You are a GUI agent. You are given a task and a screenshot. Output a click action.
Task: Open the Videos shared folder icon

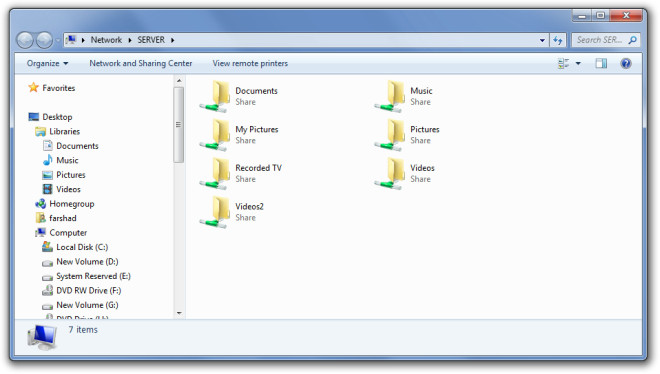click(391, 174)
